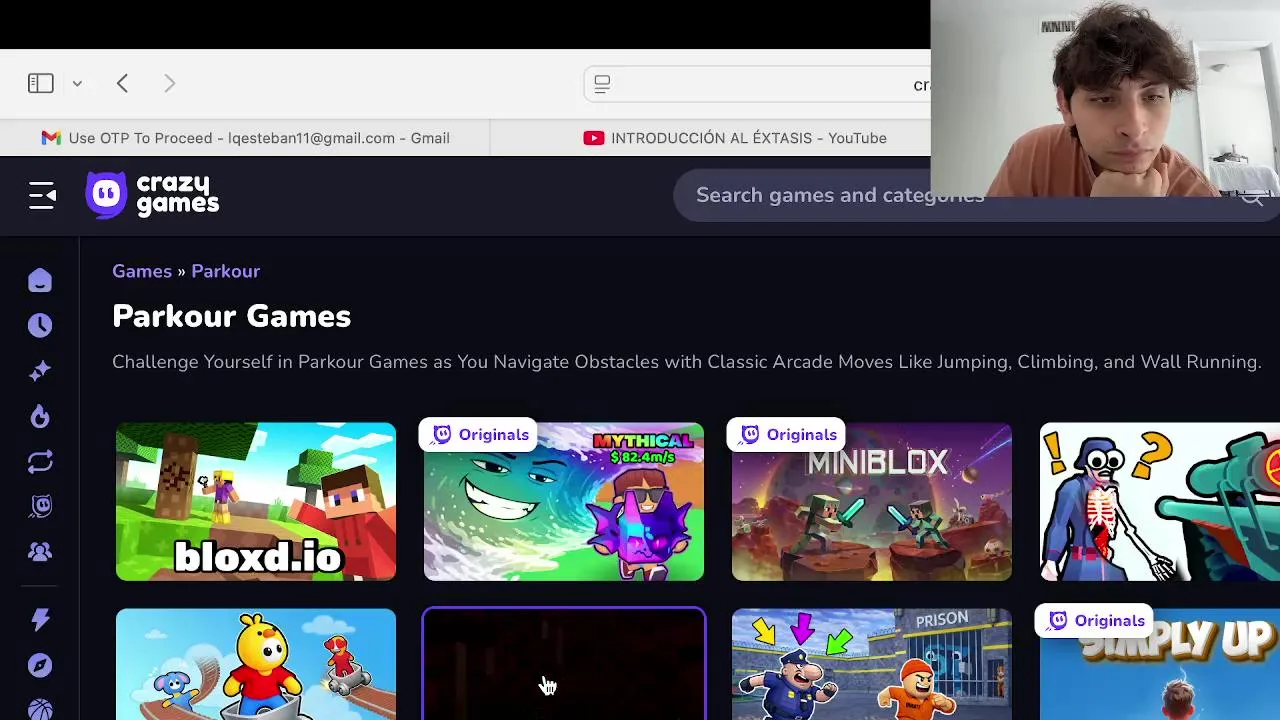Go forward to next page
The image size is (1280, 720).
pos(169,84)
